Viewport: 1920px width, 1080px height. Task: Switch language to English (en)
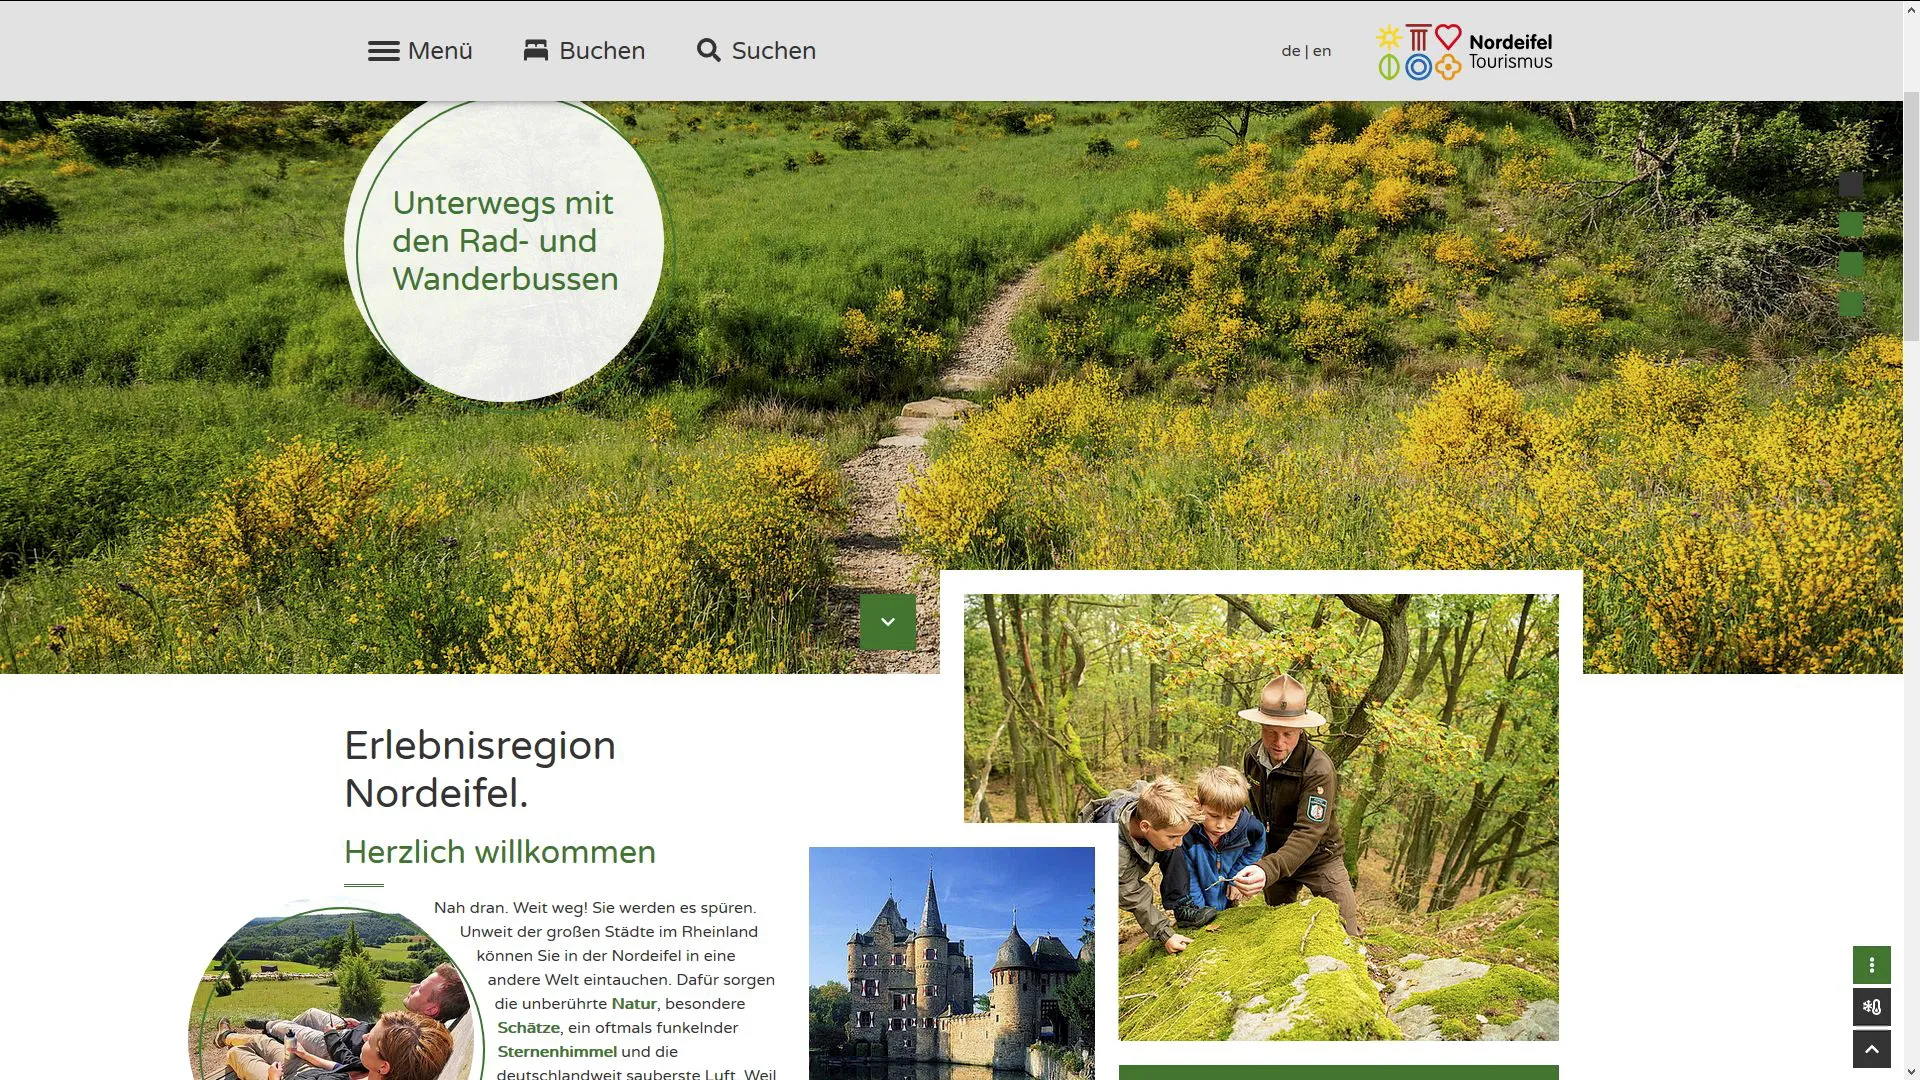[x=1322, y=51]
